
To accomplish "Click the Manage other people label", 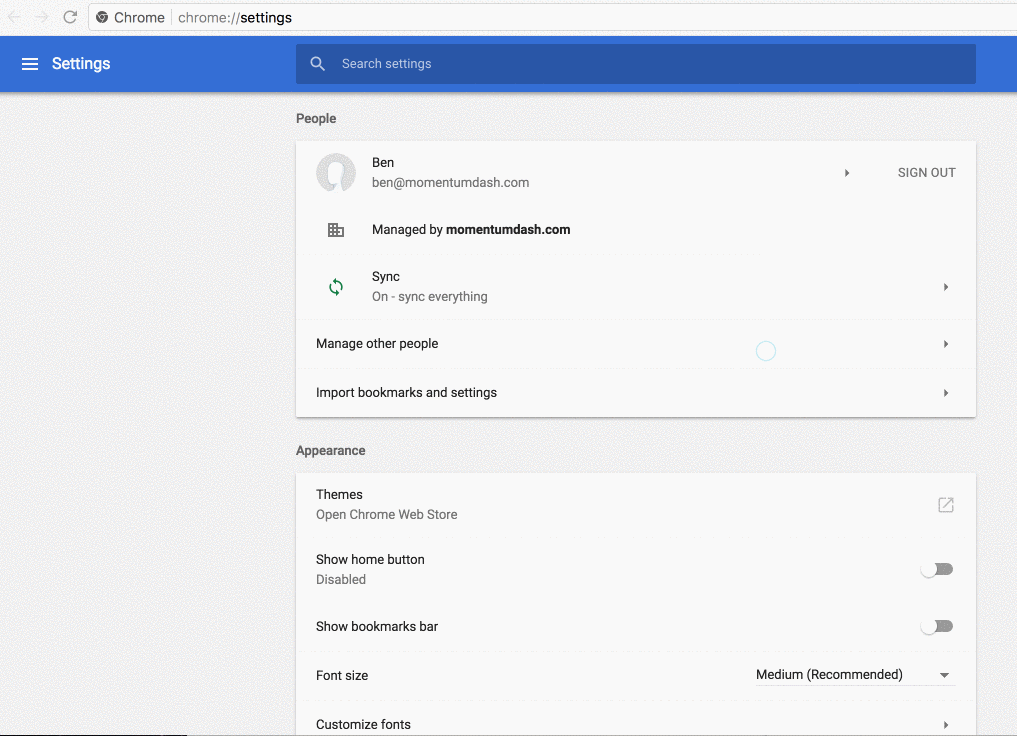I will pos(377,344).
